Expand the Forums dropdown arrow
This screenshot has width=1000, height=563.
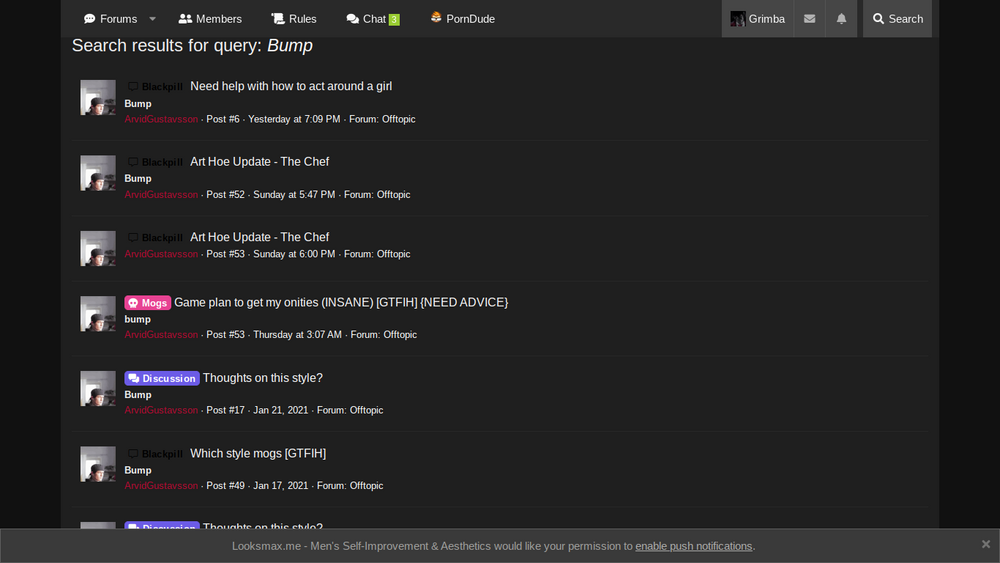coord(152,19)
